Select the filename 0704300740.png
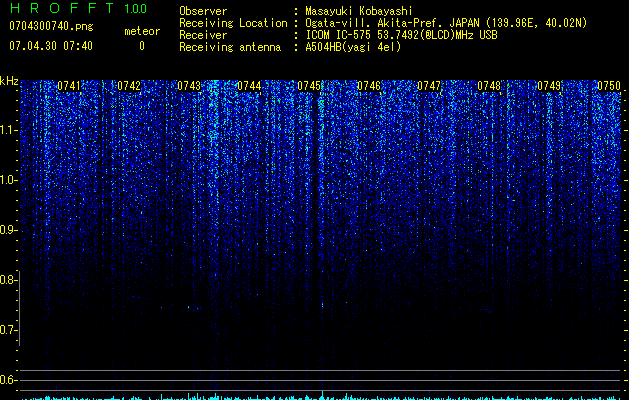Image resolution: width=629 pixels, height=400 pixels. pyautogui.click(x=51, y=26)
